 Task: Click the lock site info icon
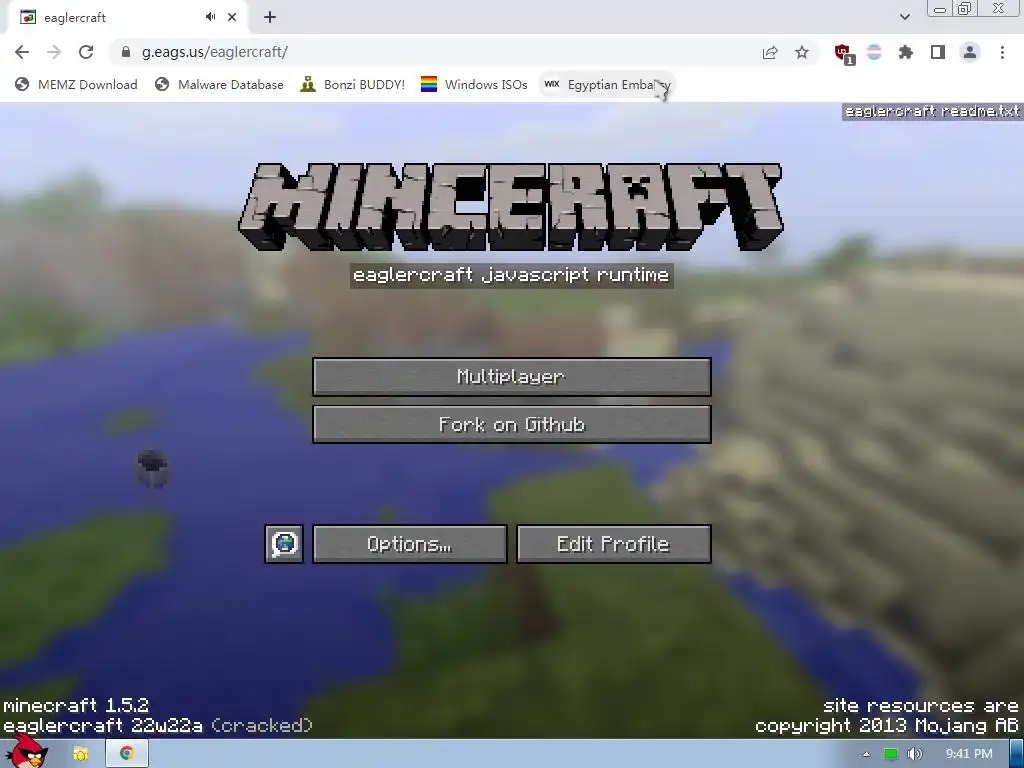point(126,52)
